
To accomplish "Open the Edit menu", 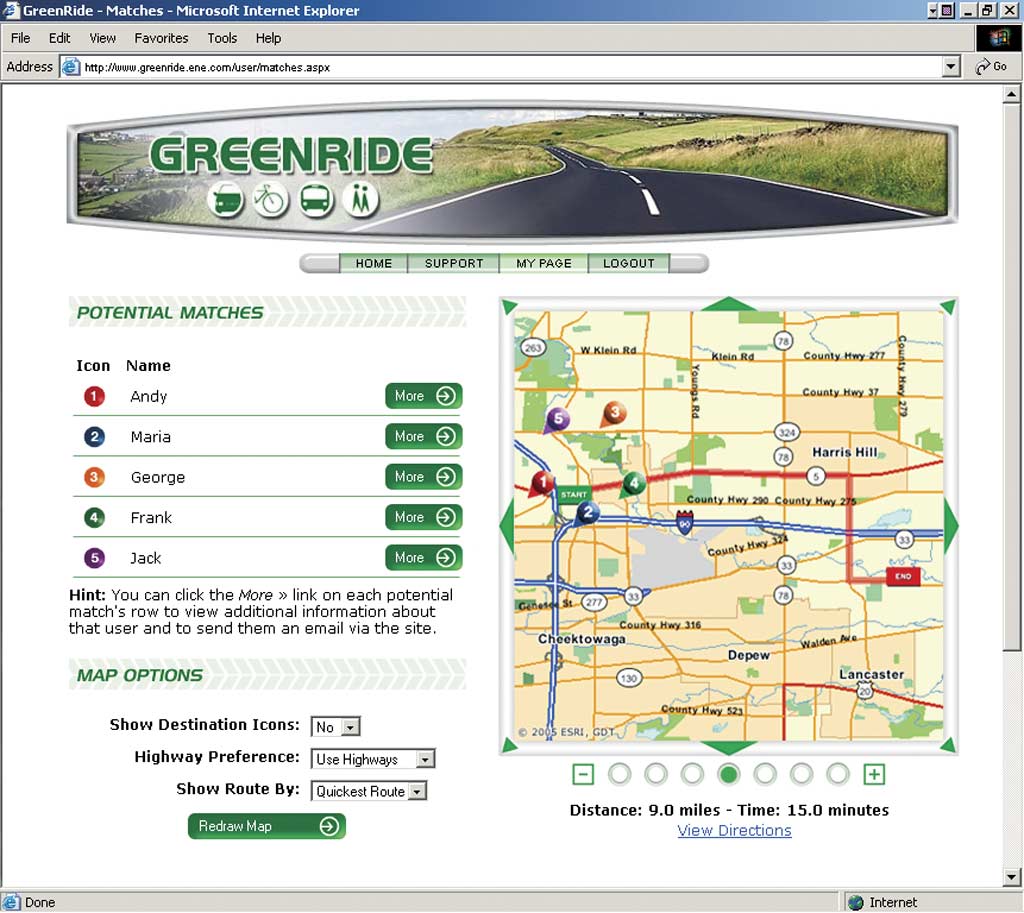I will coord(59,38).
